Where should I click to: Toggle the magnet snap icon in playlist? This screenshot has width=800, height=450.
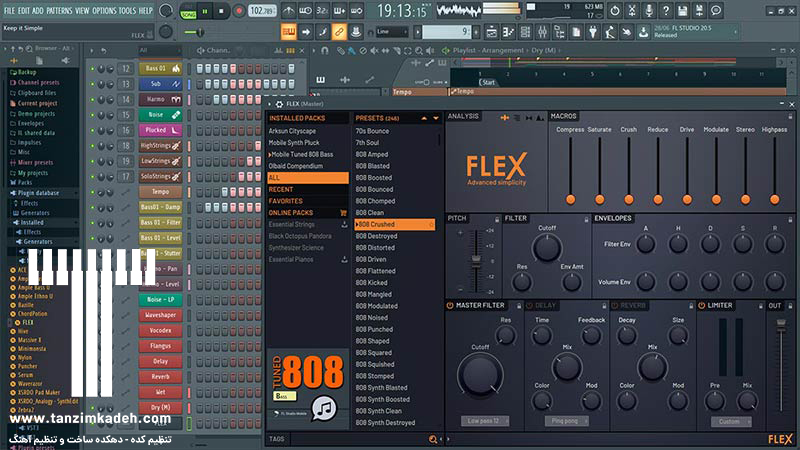pos(324,51)
